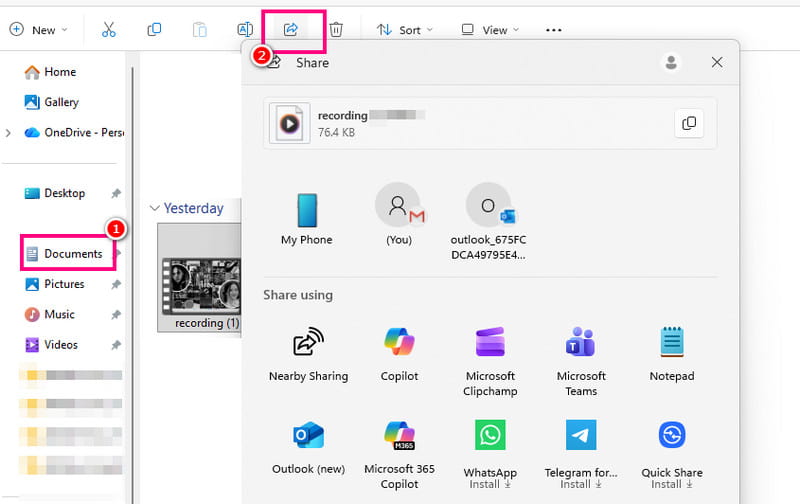The height and width of the screenshot is (504, 800).
Task: Expand the OneDrive tree node
Action: point(9,132)
